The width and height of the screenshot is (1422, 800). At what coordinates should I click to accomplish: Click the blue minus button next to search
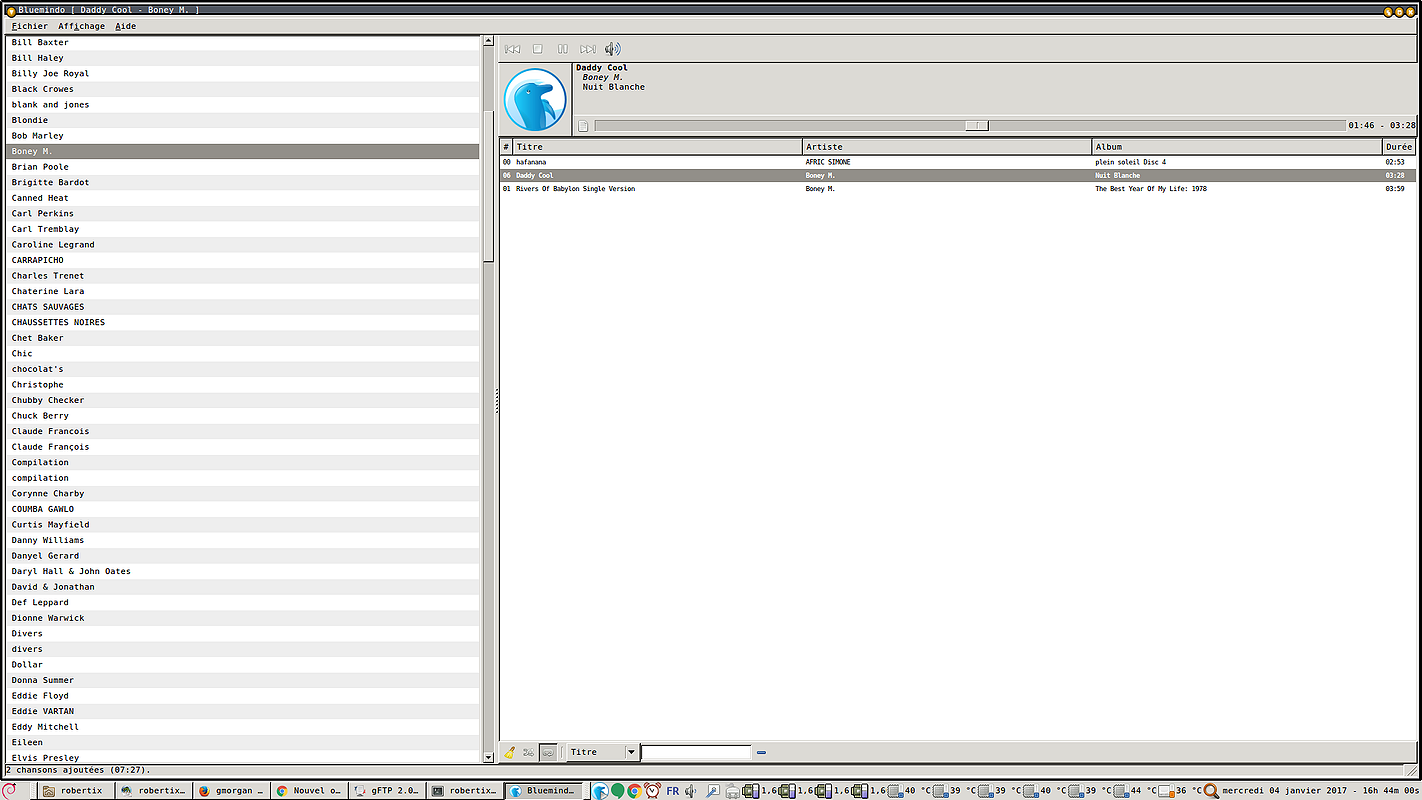pyautogui.click(x=761, y=752)
